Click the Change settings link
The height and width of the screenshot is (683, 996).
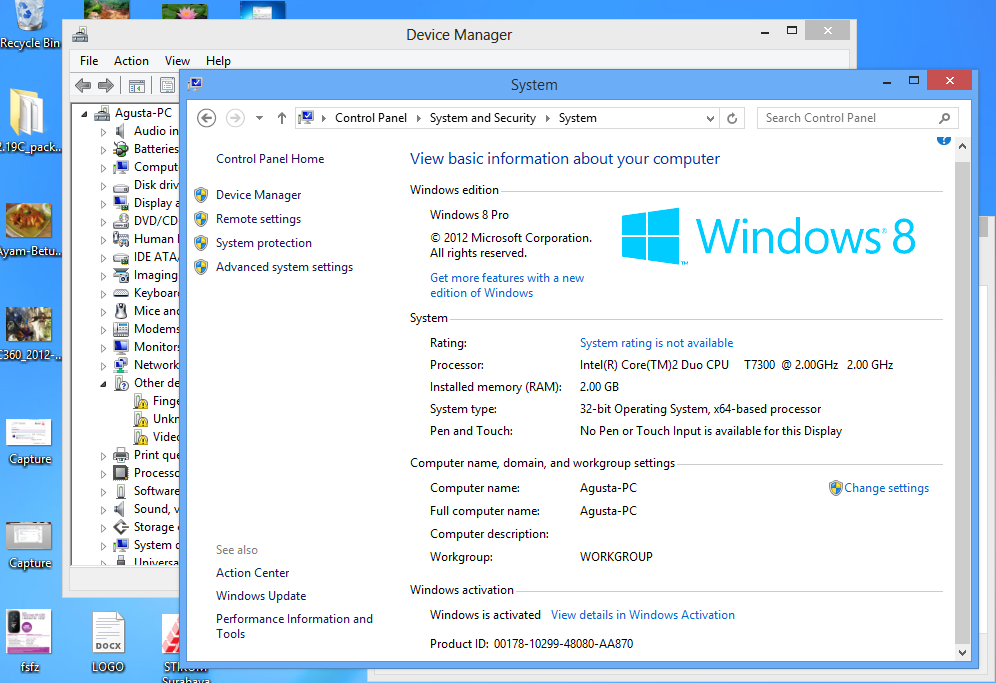(887, 487)
